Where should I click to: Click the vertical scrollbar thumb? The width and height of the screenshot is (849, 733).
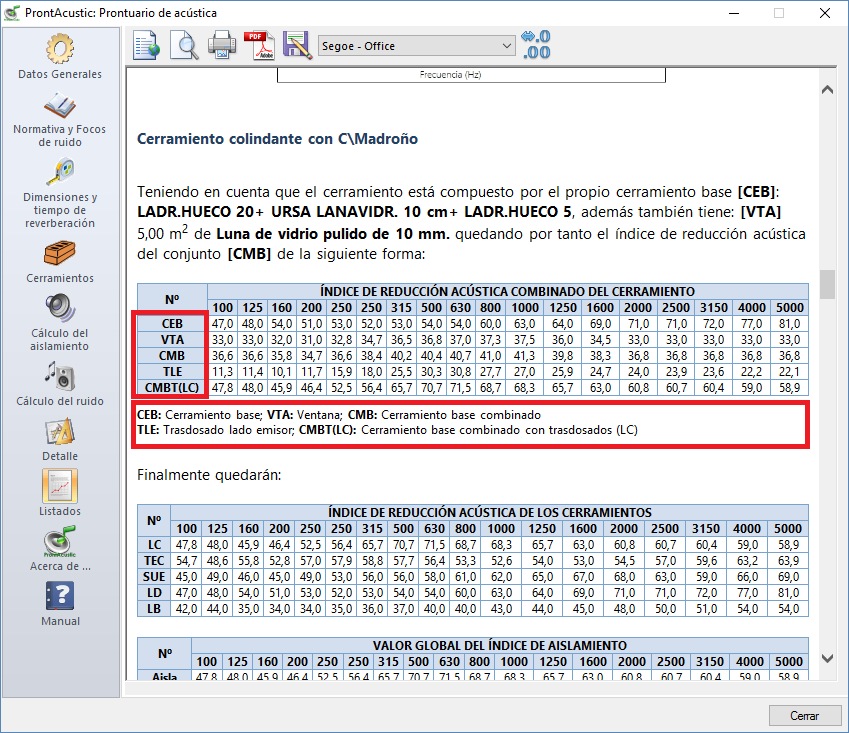pos(827,284)
